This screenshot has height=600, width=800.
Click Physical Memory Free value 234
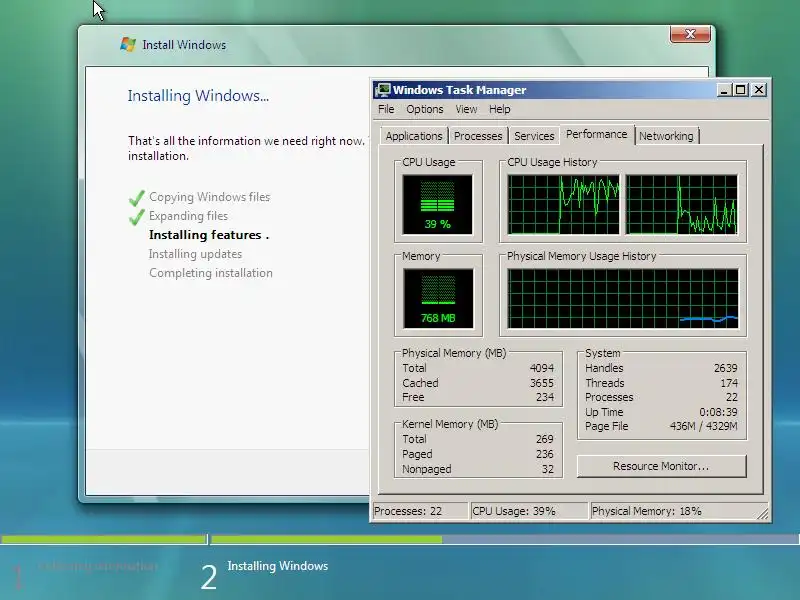545,397
